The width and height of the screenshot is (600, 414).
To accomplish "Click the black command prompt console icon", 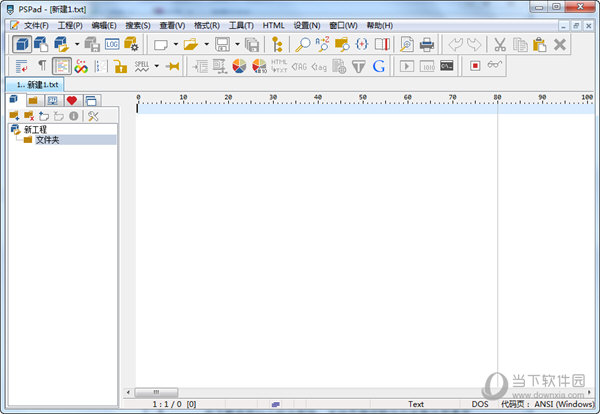I will coord(447,66).
